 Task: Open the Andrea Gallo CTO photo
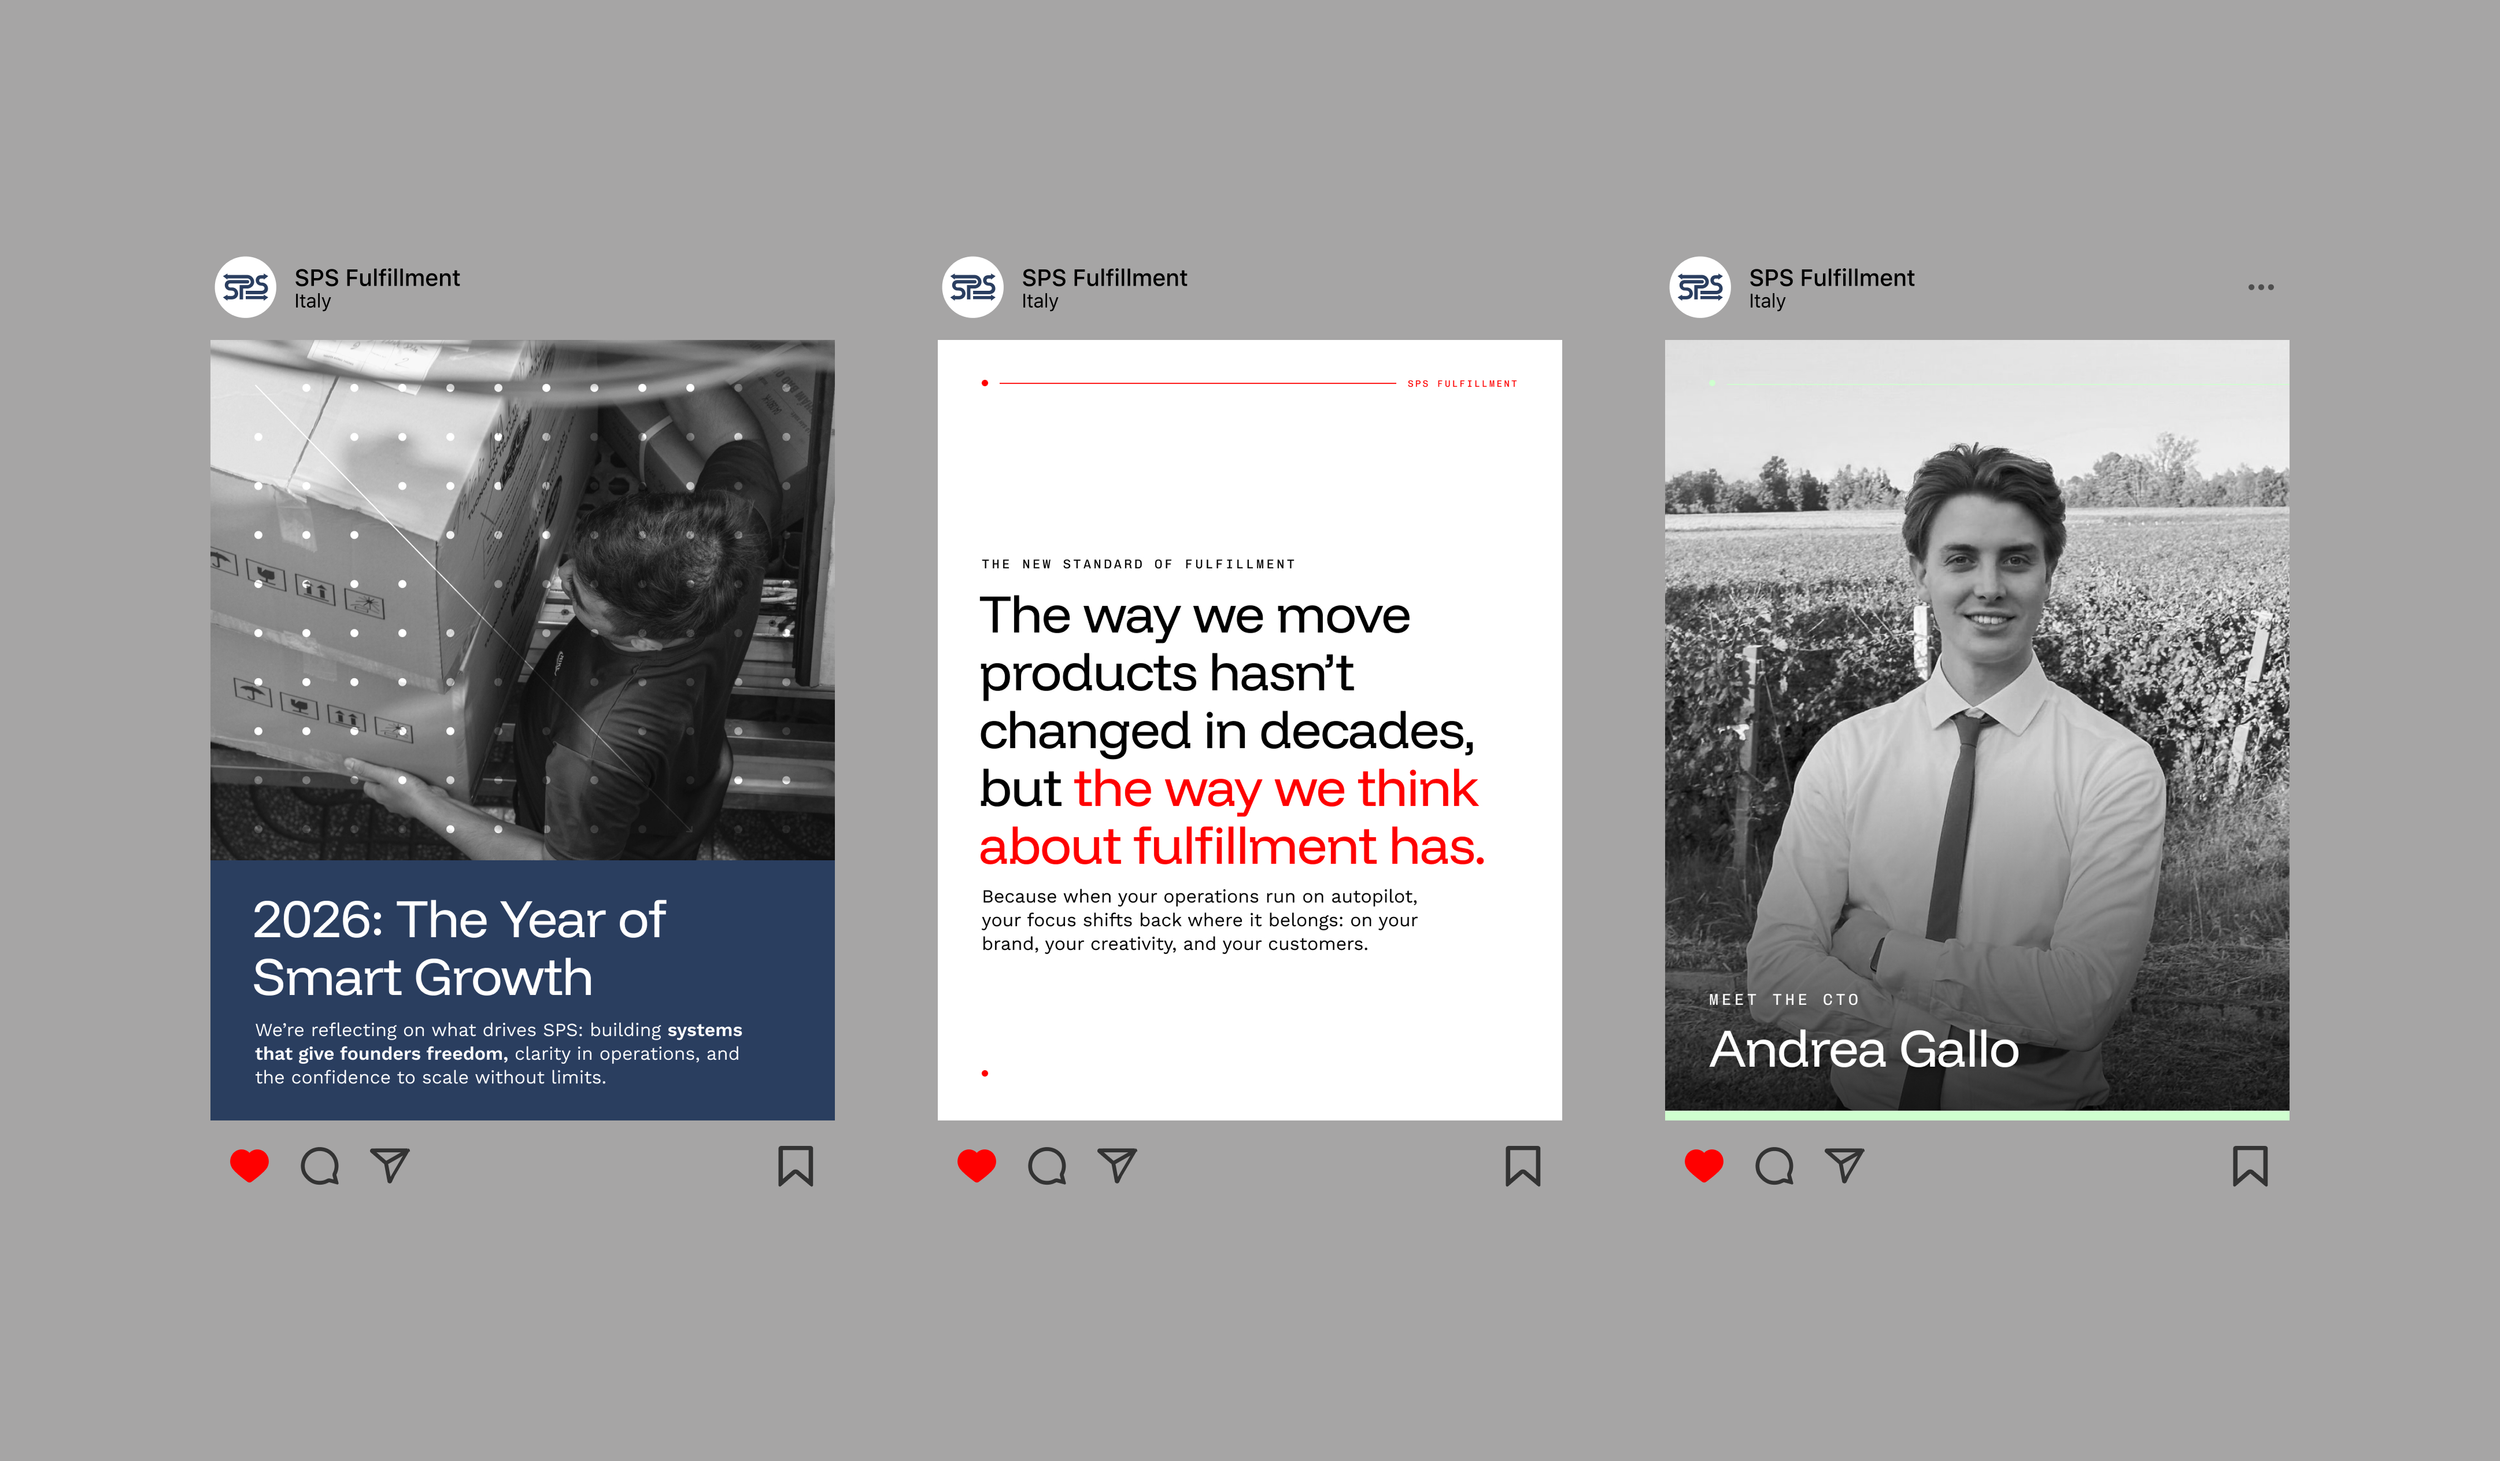pos(1976,700)
